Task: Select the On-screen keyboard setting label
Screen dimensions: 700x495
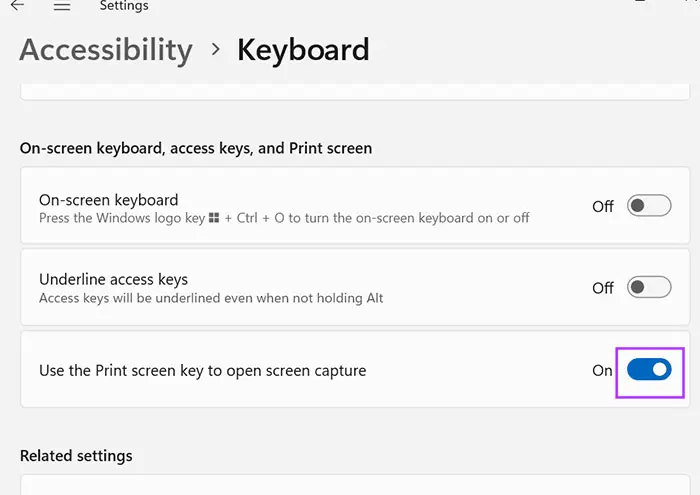Action: tap(108, 199)
